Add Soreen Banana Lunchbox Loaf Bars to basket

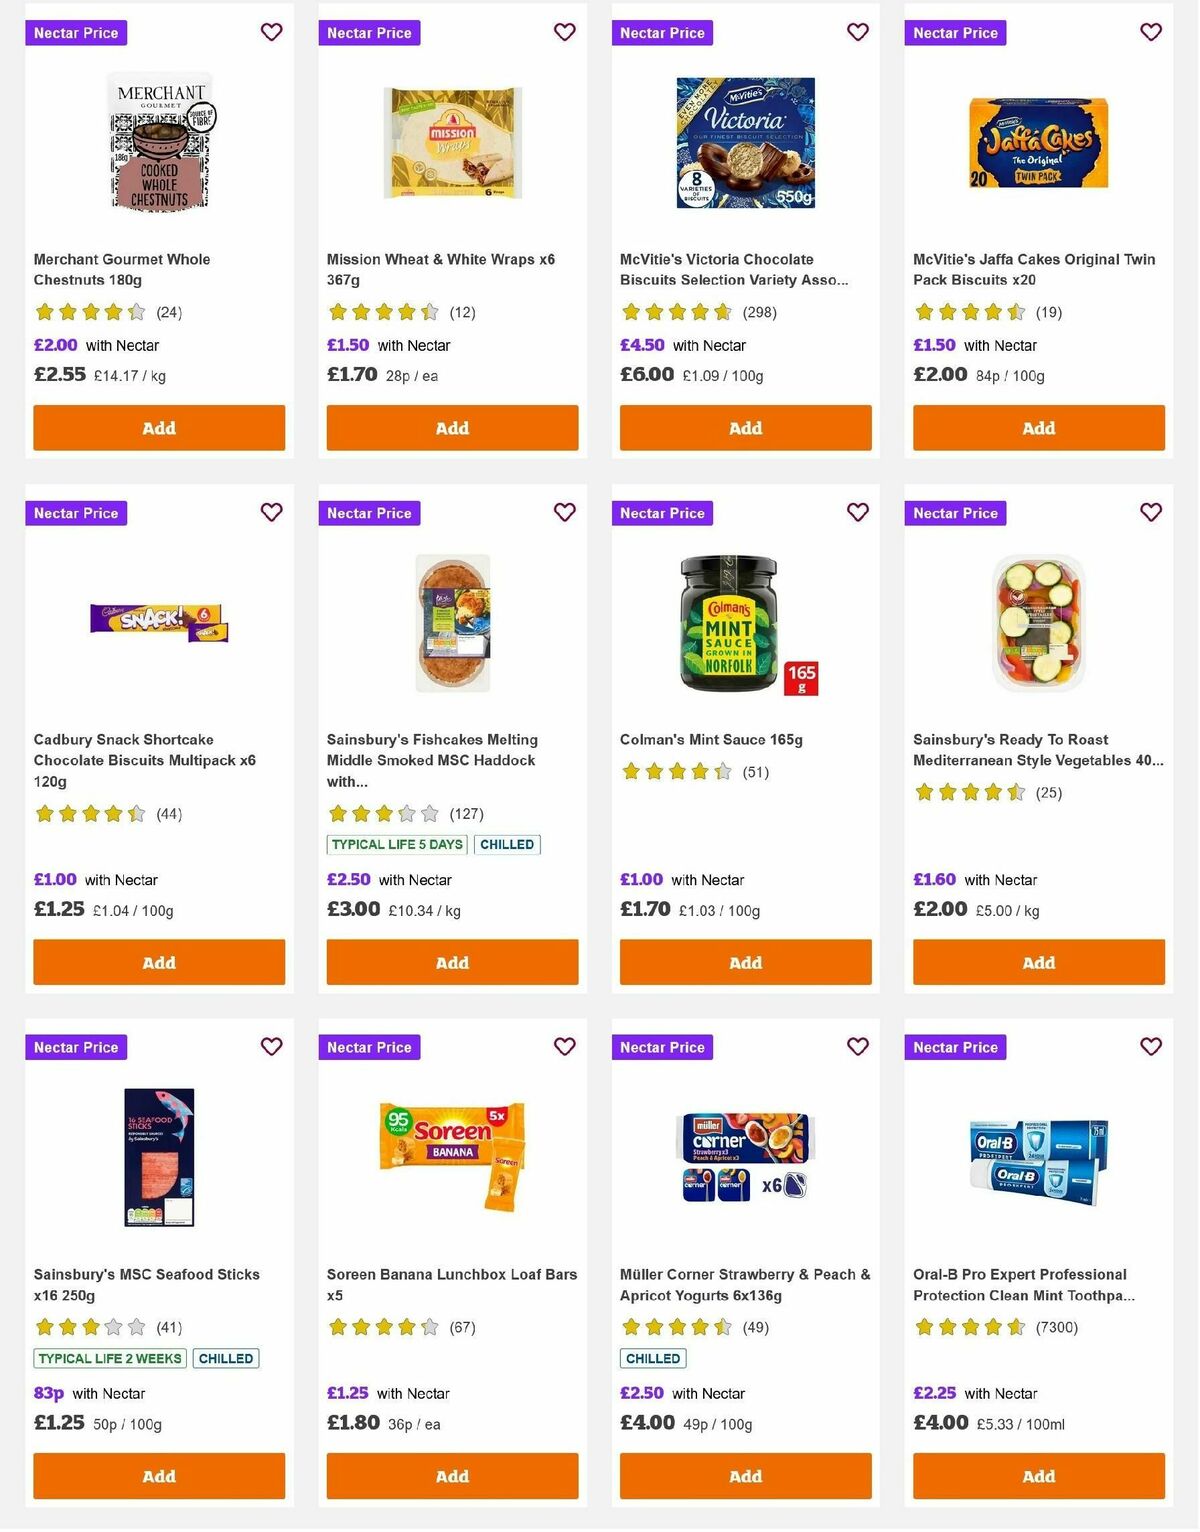coord(452,1476)
